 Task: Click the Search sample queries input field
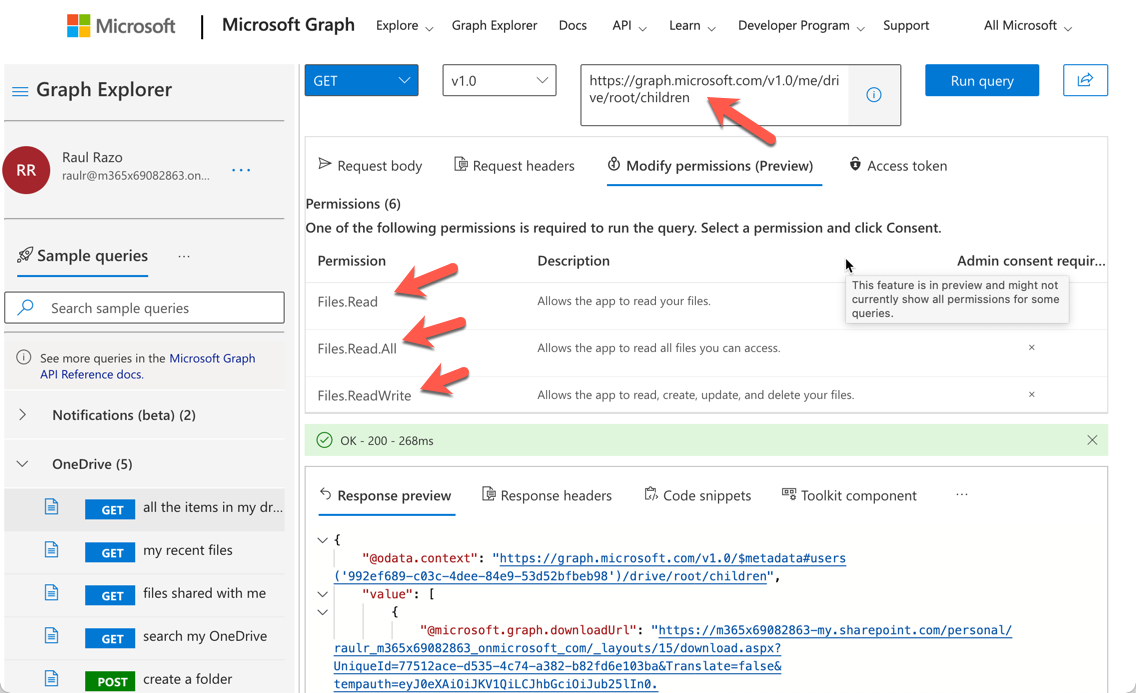(144, 308)
